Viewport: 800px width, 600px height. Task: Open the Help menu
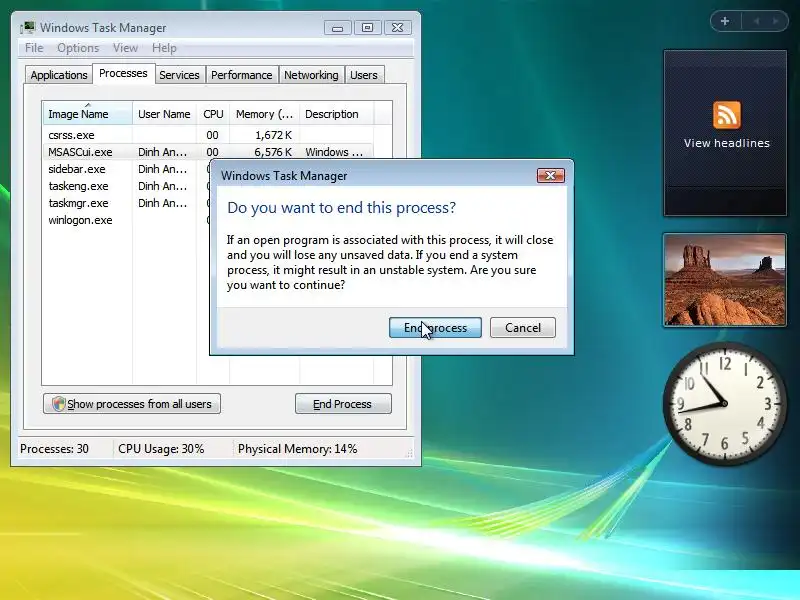tap(164, 48)
